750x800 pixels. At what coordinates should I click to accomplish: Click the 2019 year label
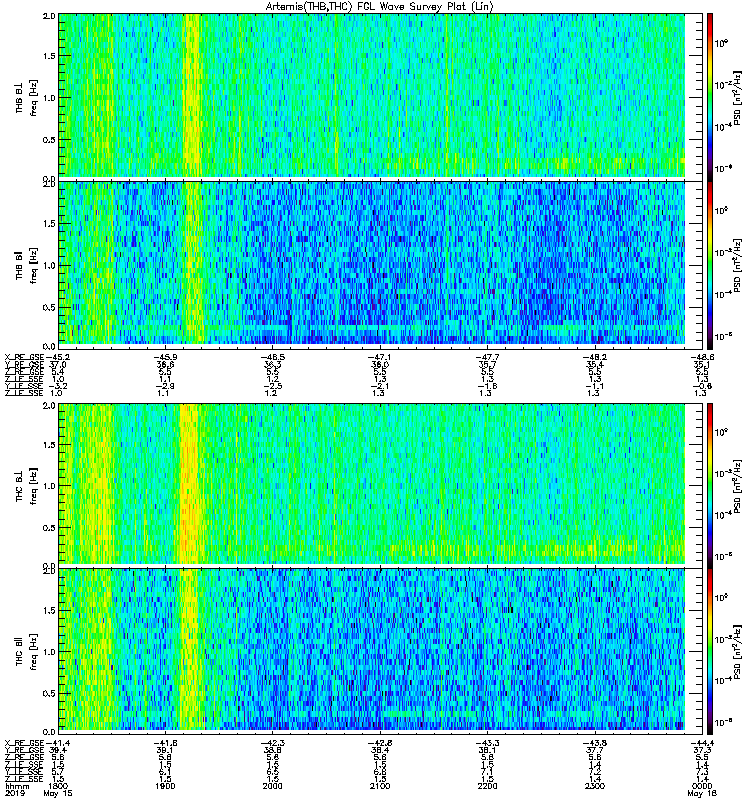15,793
